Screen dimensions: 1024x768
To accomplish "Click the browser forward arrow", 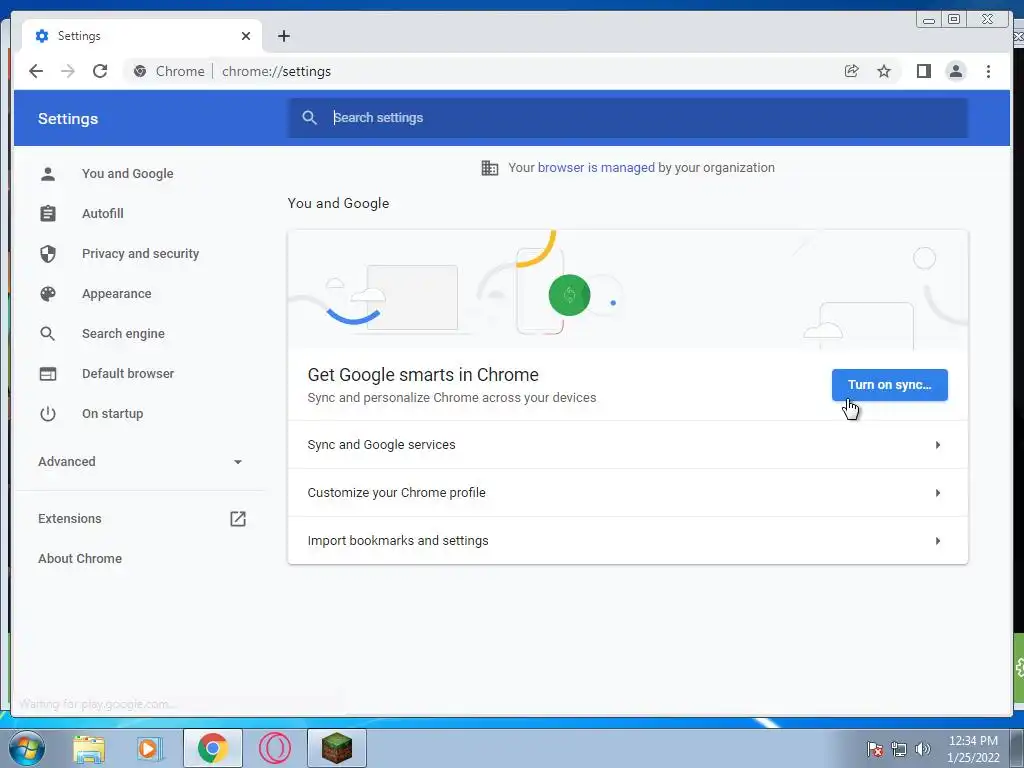I will point(68,71).
